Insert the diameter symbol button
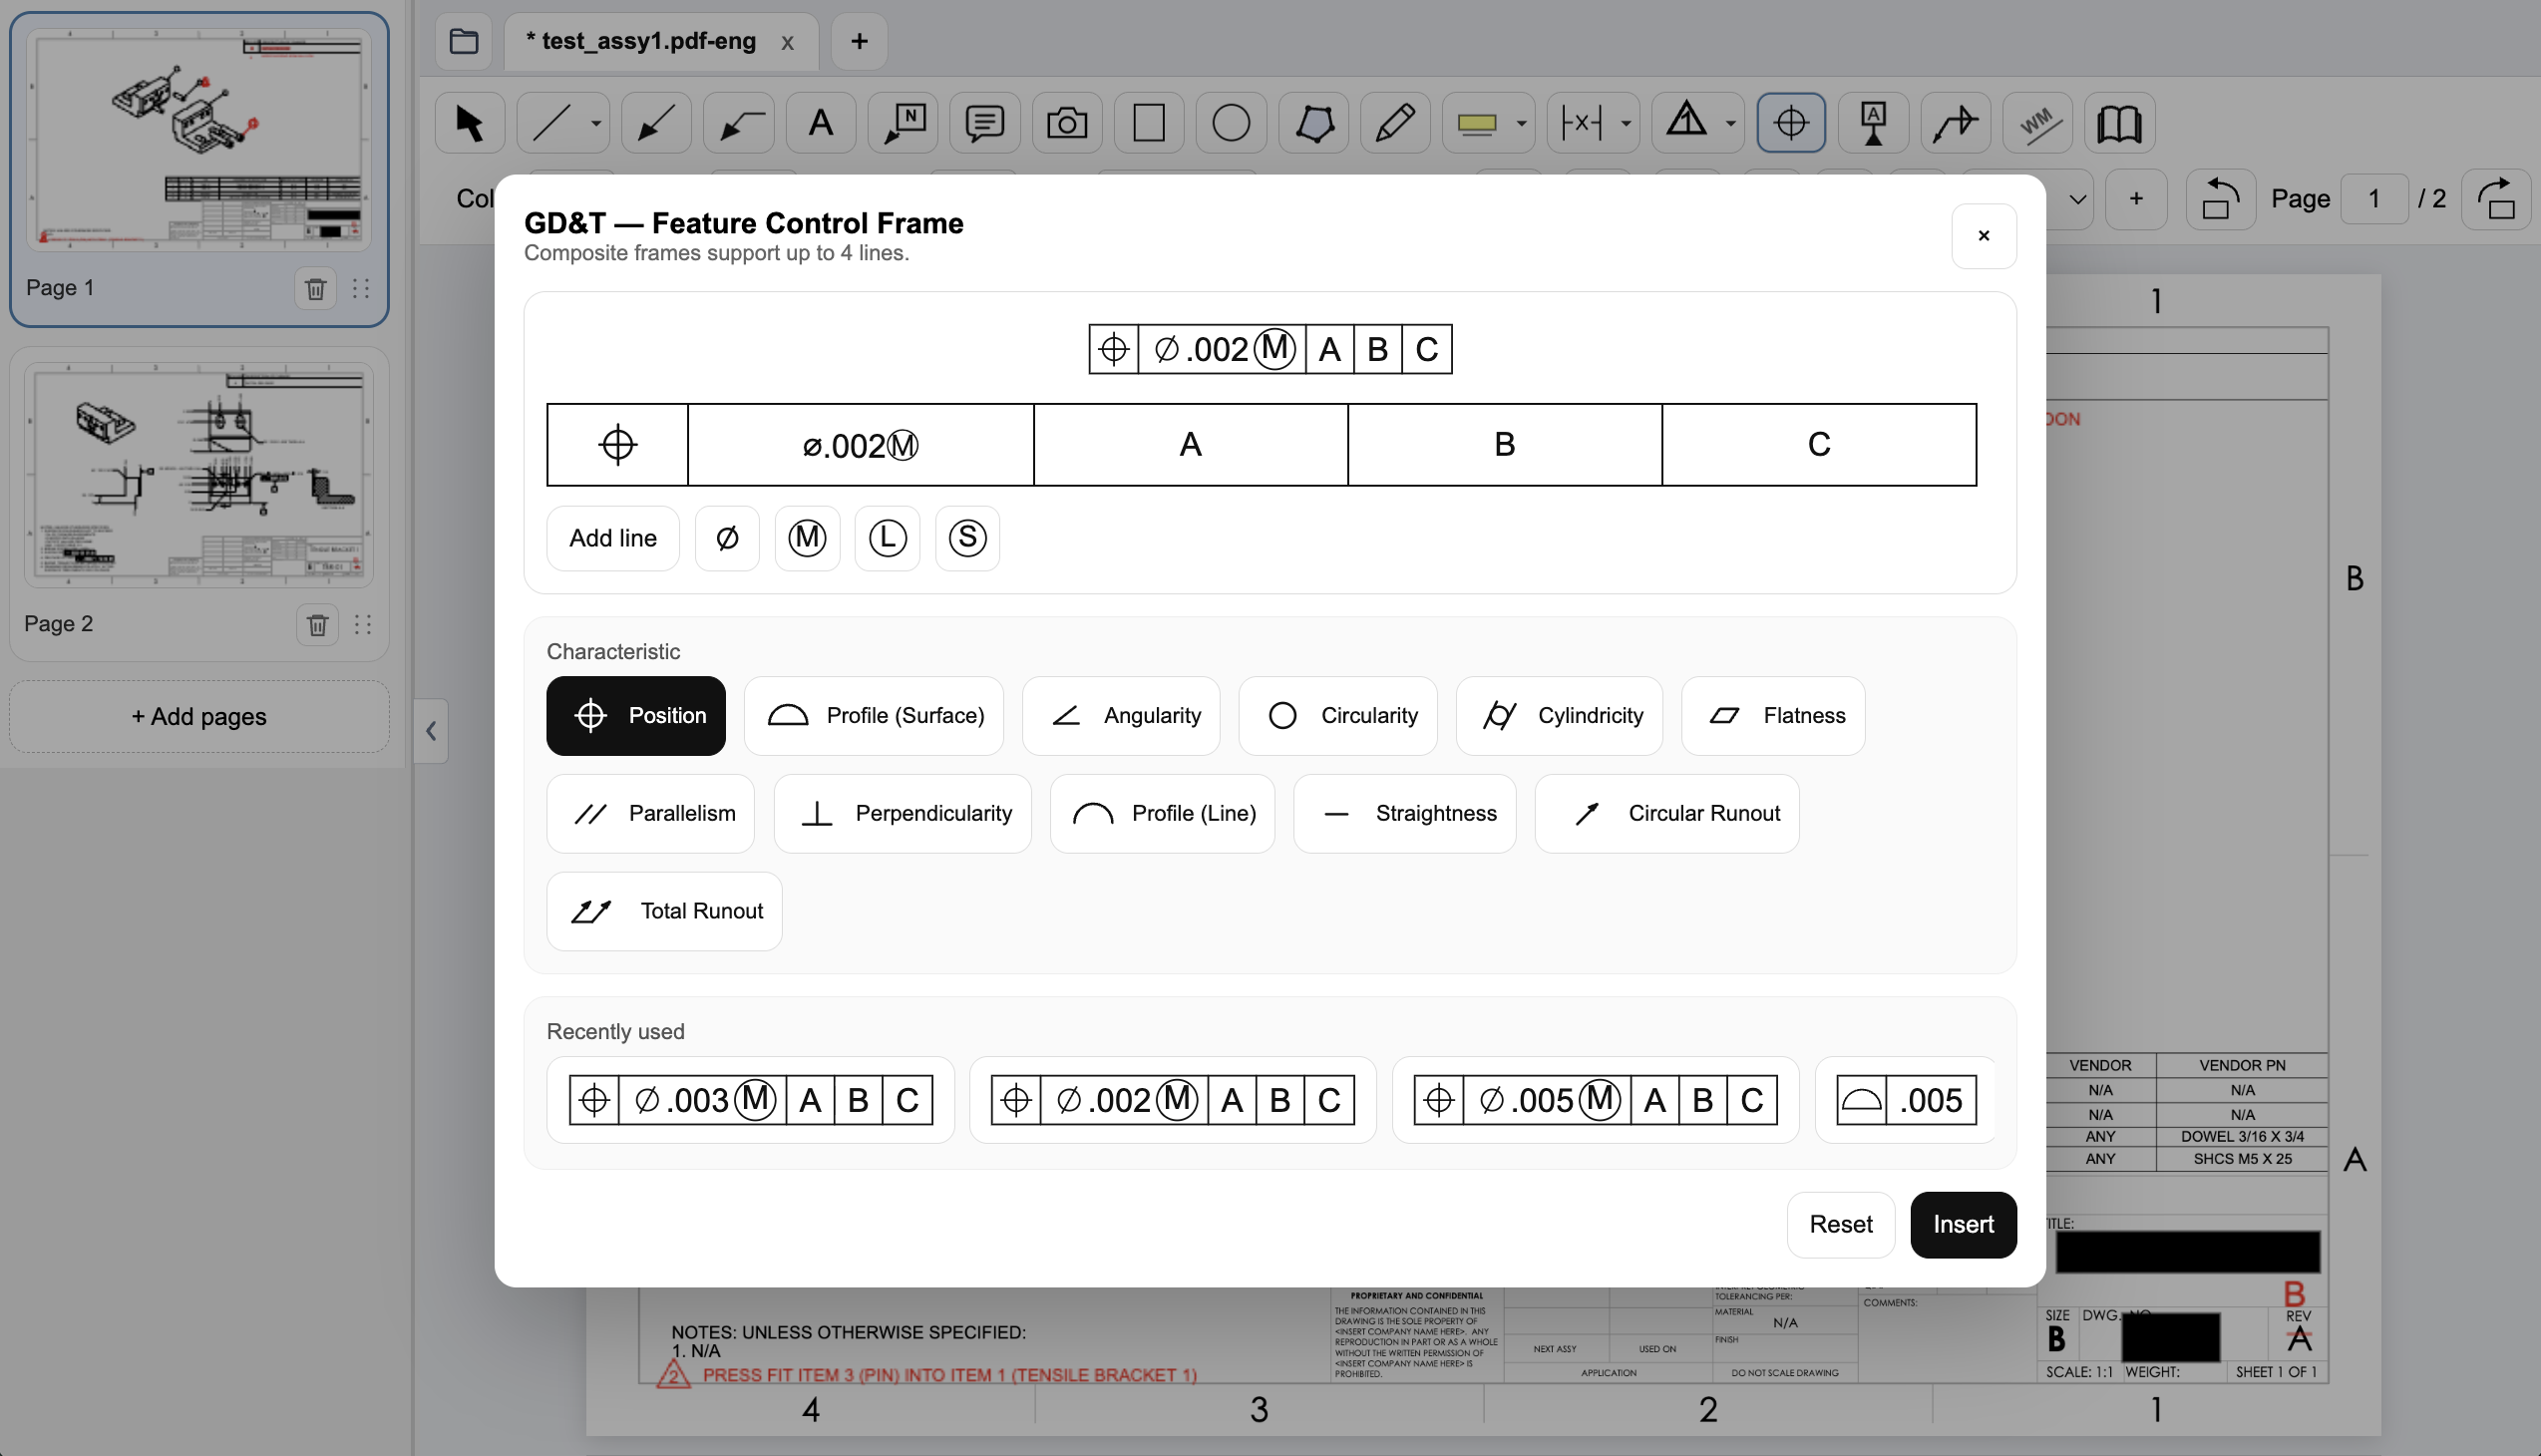2541x1456 pixels. 727,538
